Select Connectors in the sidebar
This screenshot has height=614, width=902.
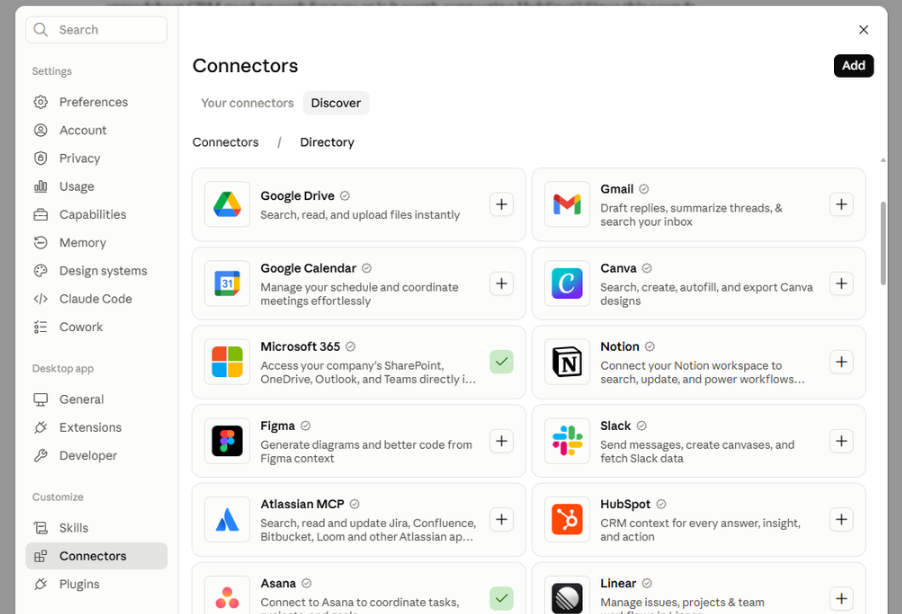[x=96, y=556]
